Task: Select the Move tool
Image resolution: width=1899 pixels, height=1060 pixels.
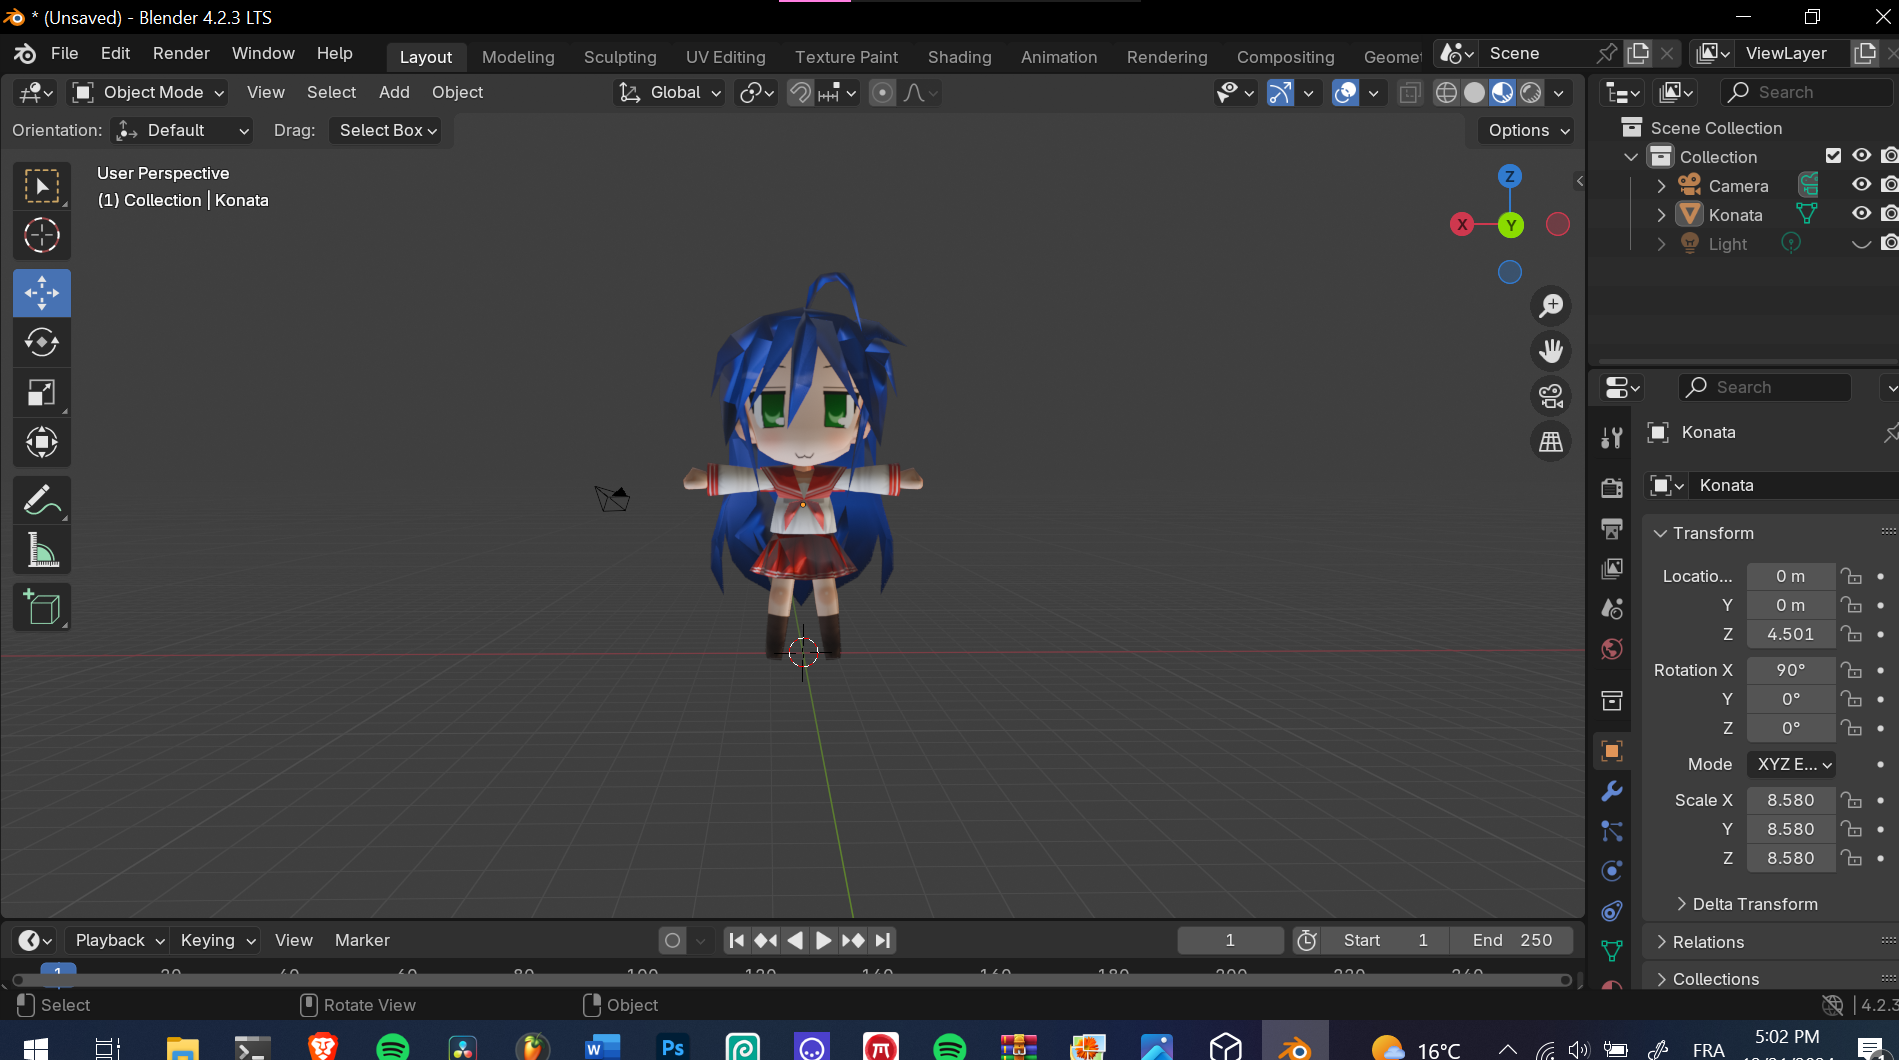Action: [x=42, y=293]
